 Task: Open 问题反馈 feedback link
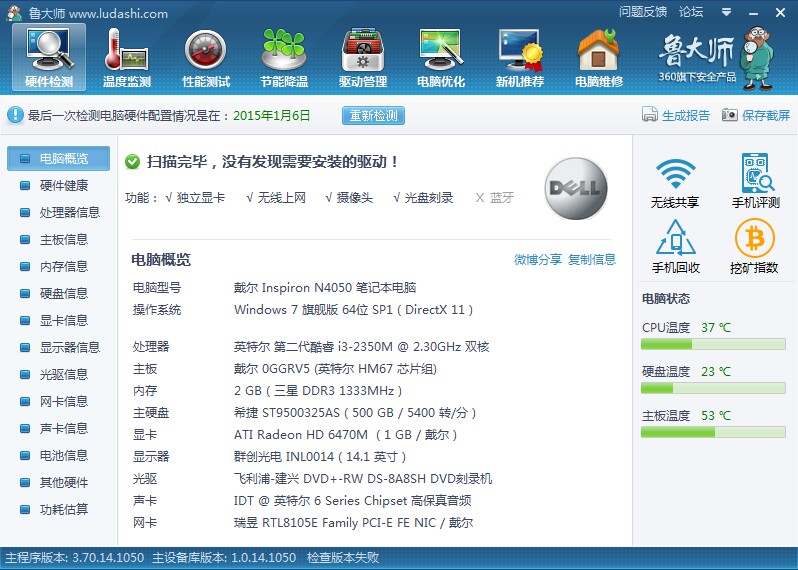[643, 12]
